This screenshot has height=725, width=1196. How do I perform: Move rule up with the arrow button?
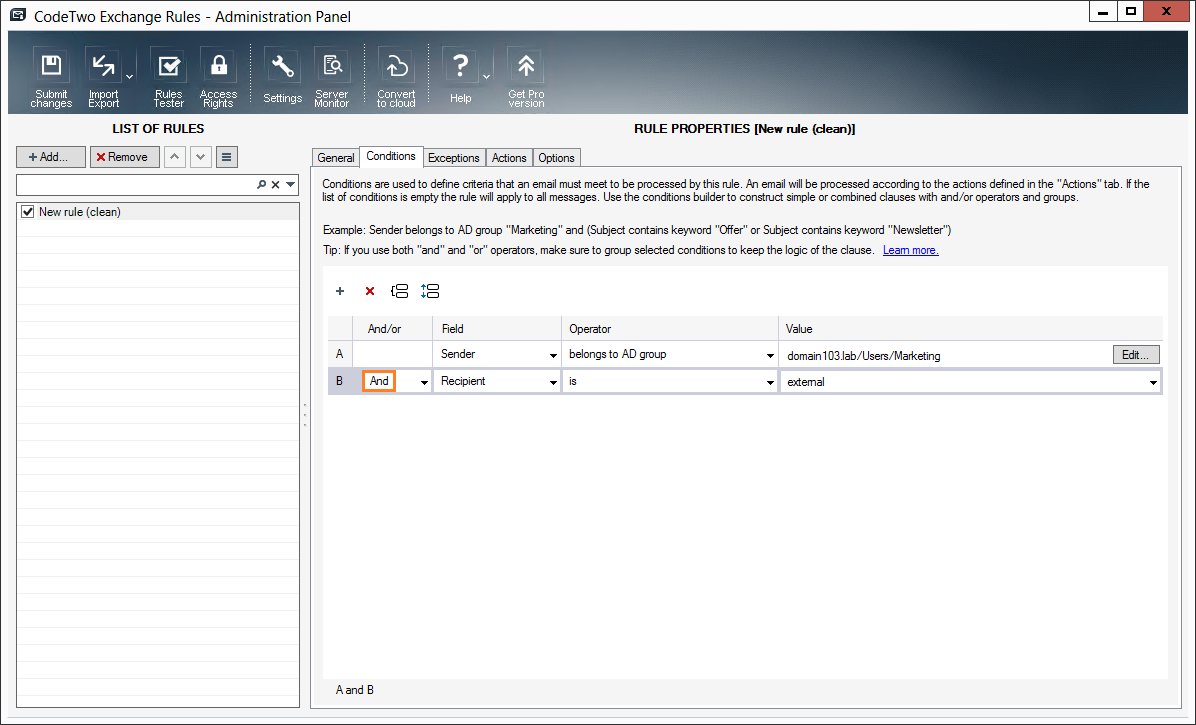[x=175, y=157]
